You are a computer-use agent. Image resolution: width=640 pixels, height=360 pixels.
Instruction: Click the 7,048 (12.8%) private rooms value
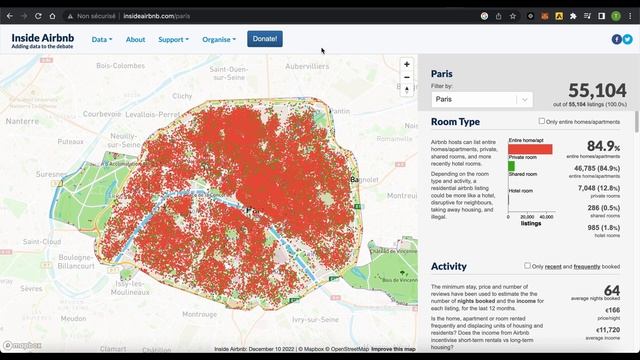click(599, 188)
